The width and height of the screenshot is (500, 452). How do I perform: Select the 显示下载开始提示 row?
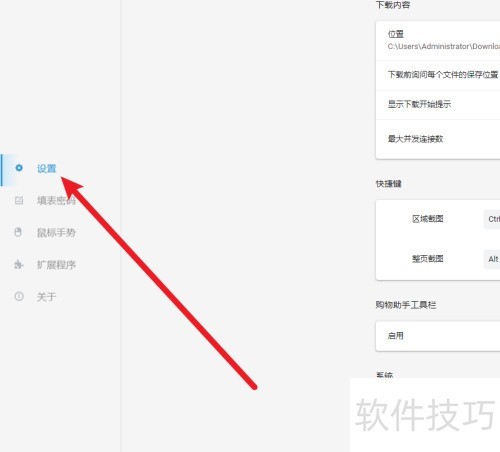coord(438,104)
